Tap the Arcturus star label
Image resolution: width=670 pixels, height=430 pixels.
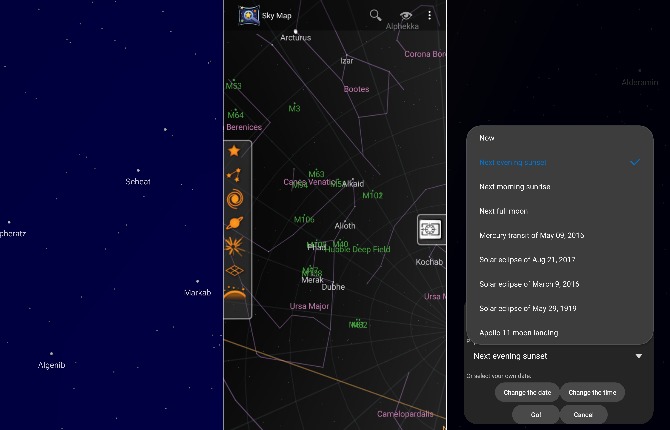point(296,38)
